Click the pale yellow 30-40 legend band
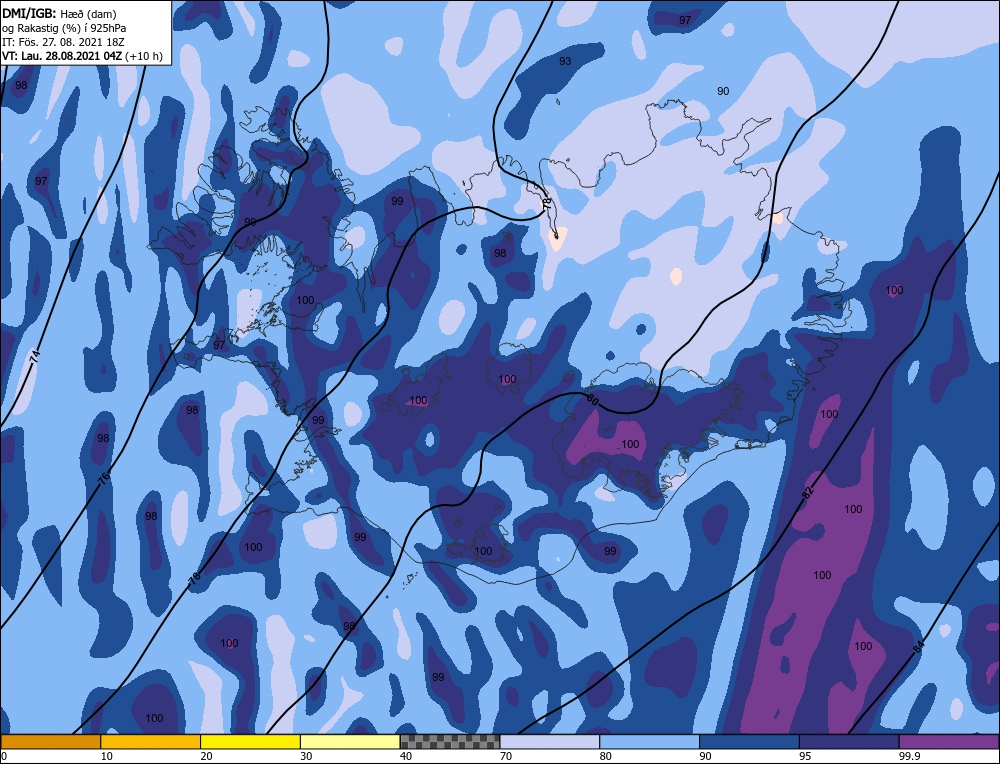Viewport: 1000px width, 764px height. [350, 741]
